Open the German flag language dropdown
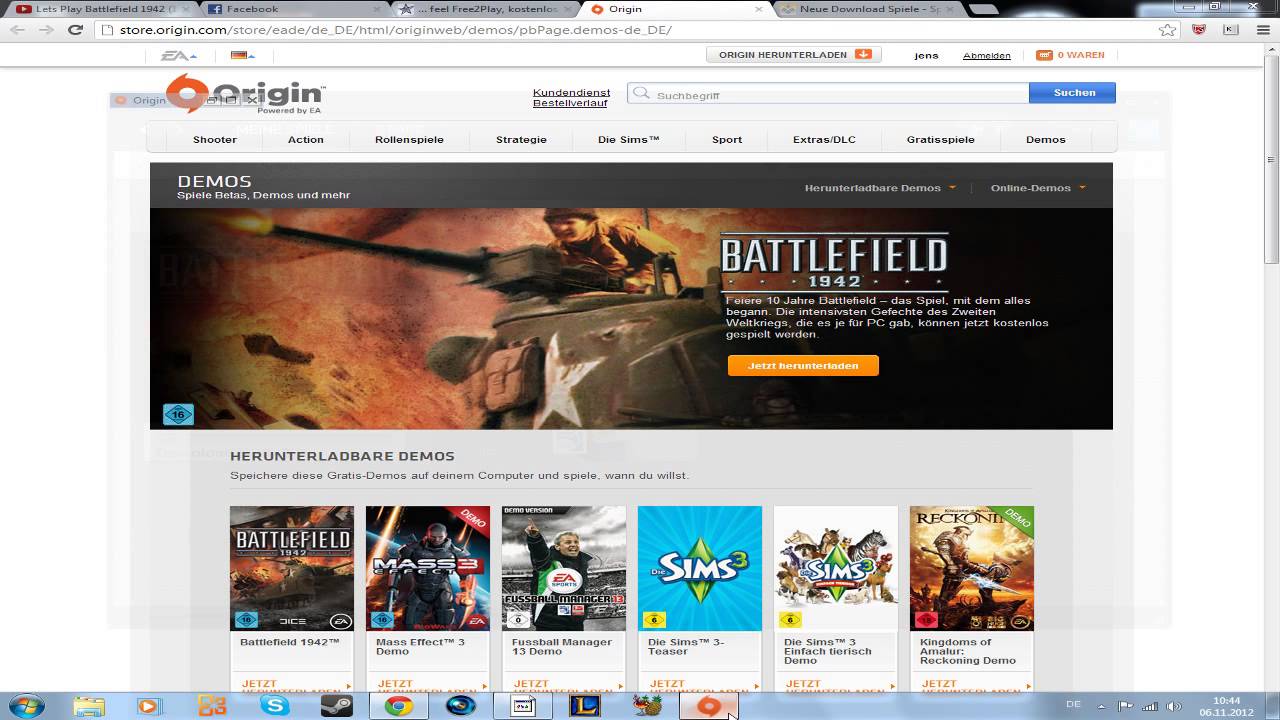The width and height of the screenshot is (1280, 720). point(242,56)
